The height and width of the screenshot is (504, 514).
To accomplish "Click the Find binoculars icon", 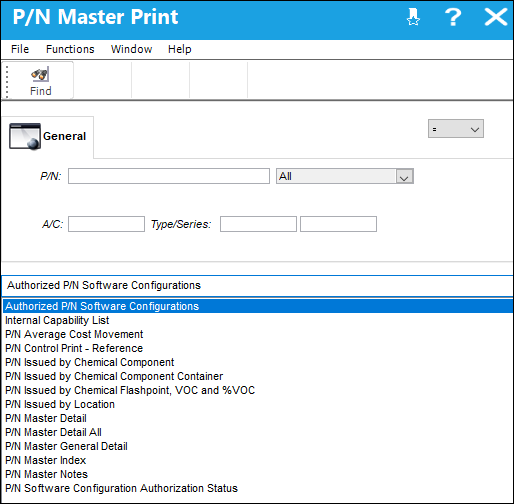I will [40, 74].
